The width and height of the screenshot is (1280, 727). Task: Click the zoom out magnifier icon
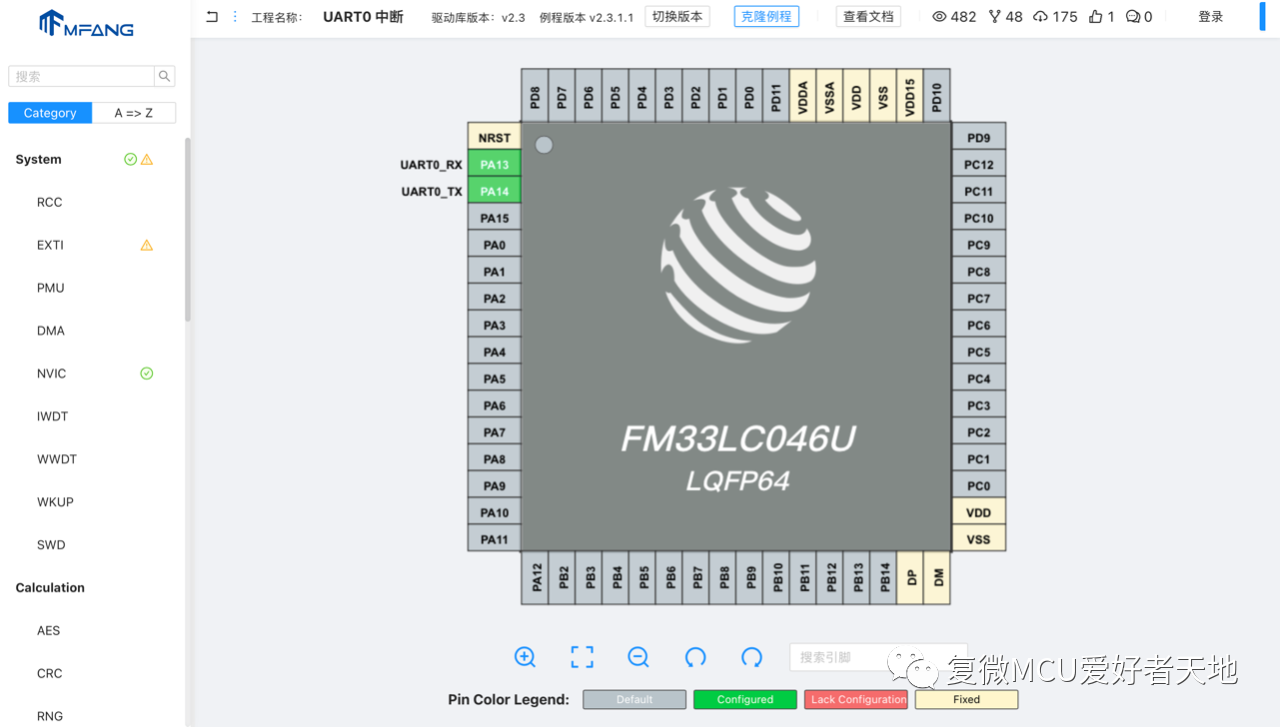pyautogui.click(x=639, y=657)
